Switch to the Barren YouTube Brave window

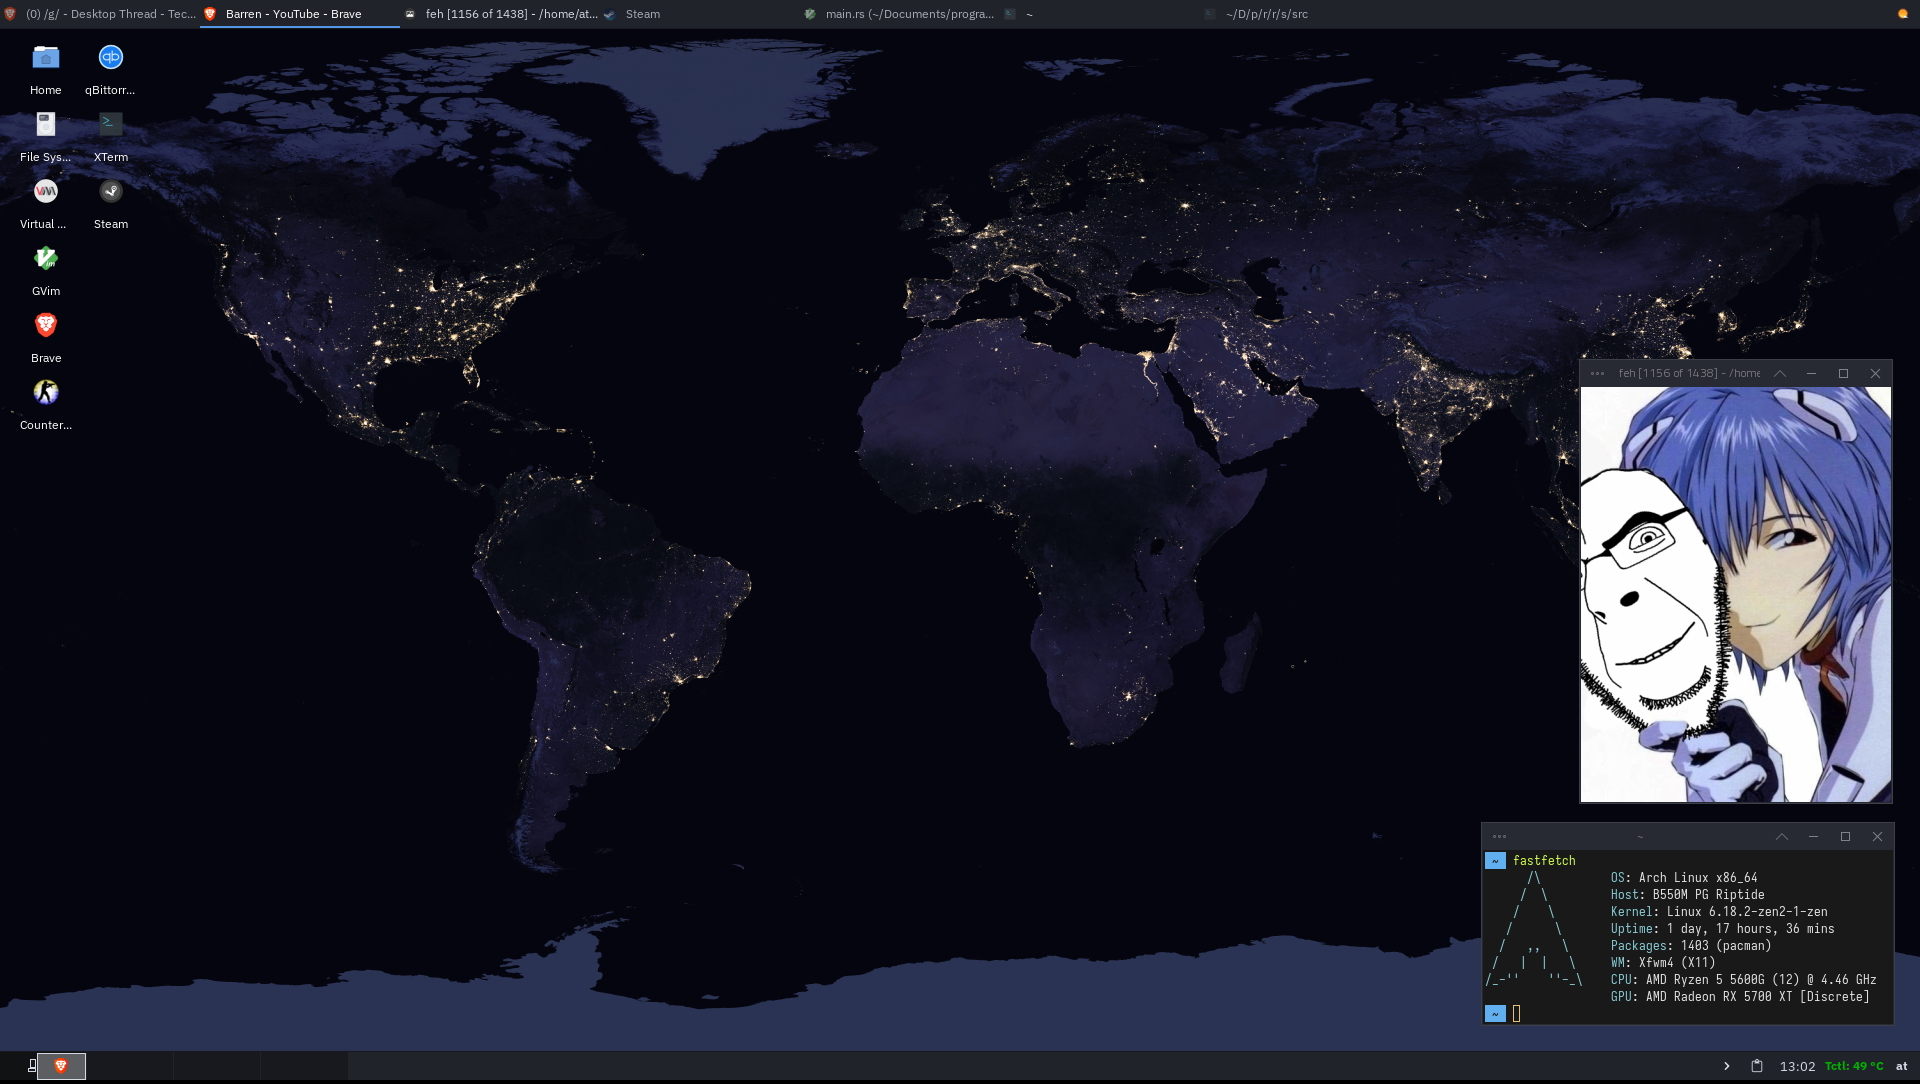[x=293, y=14]
